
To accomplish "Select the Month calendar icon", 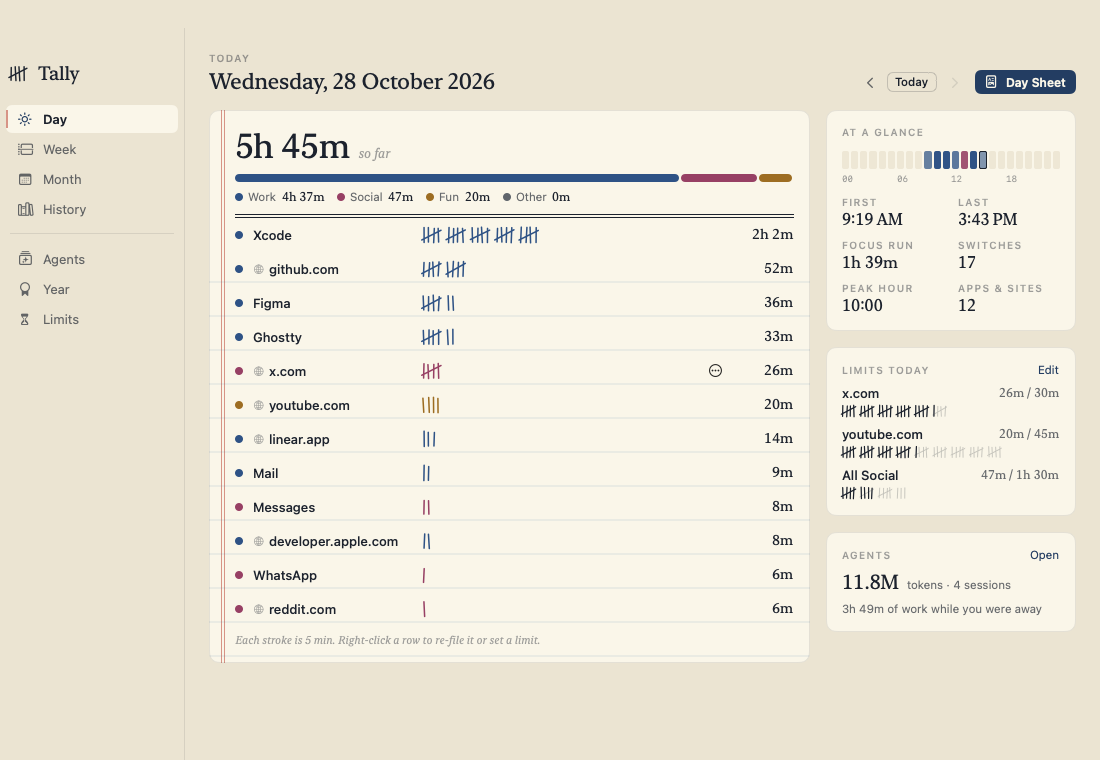I will click(25, 180).
